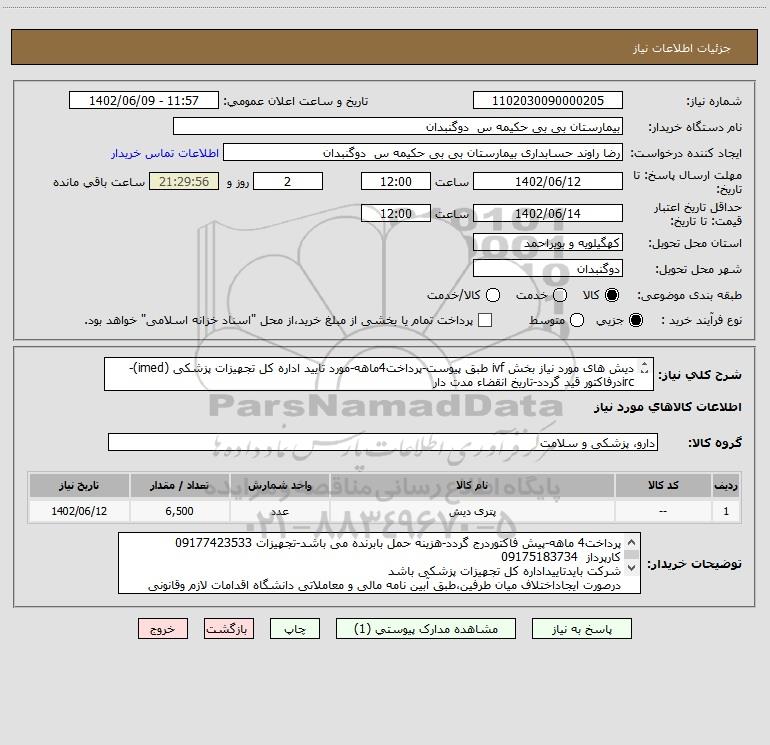Click the شماره نیاز field 1102030090000205
The height and width of the screenshot is (745, 770).
point(548,100)
